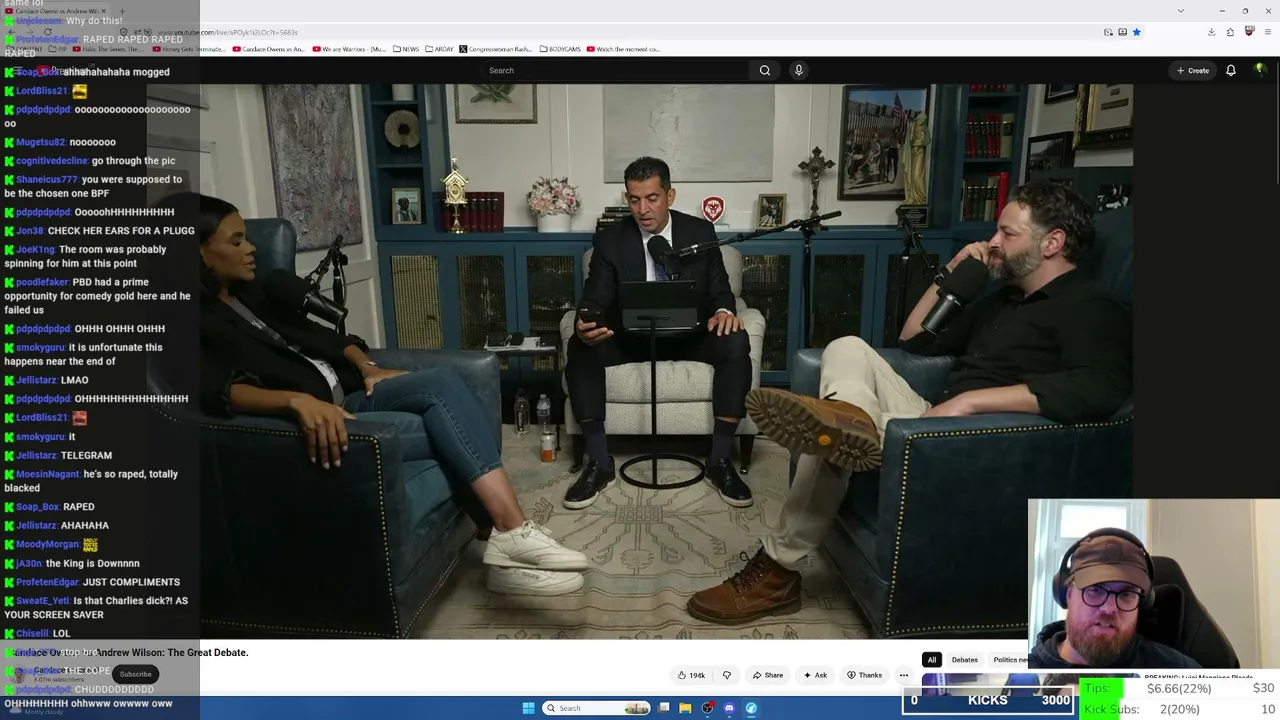Click chat message 'the King is Downnnn'
Image resolution: width=1280 pixels, height=720 pixels.
pyautogui.click(x=93, y=563)
